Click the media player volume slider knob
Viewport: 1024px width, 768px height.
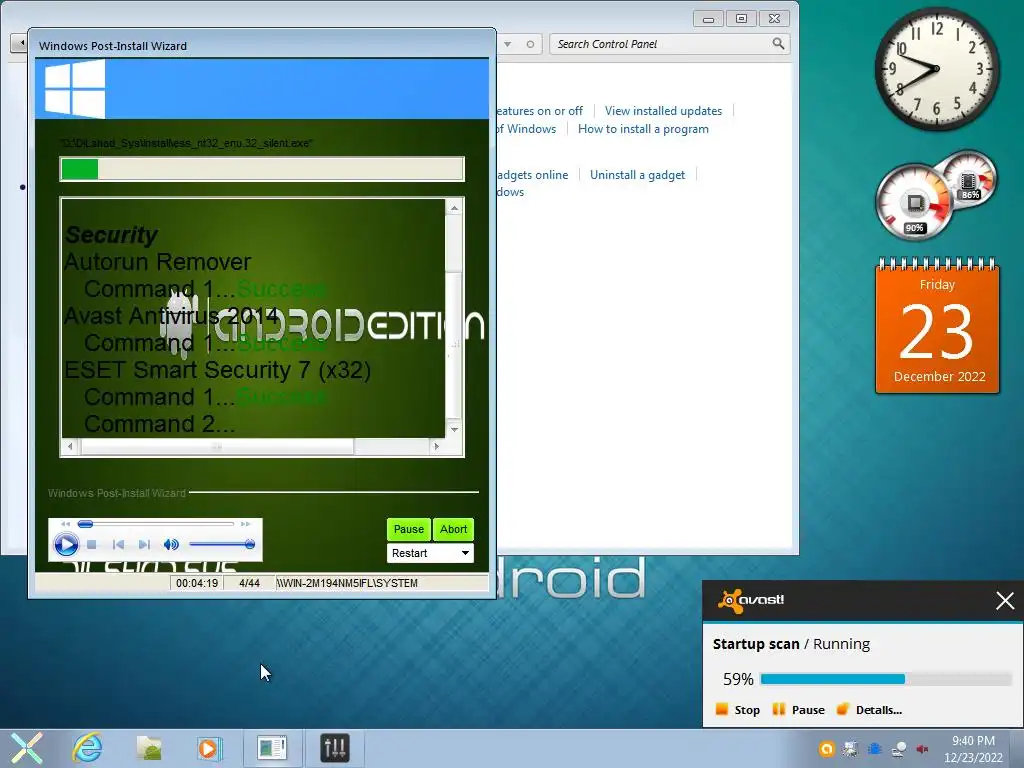[249, 544]
